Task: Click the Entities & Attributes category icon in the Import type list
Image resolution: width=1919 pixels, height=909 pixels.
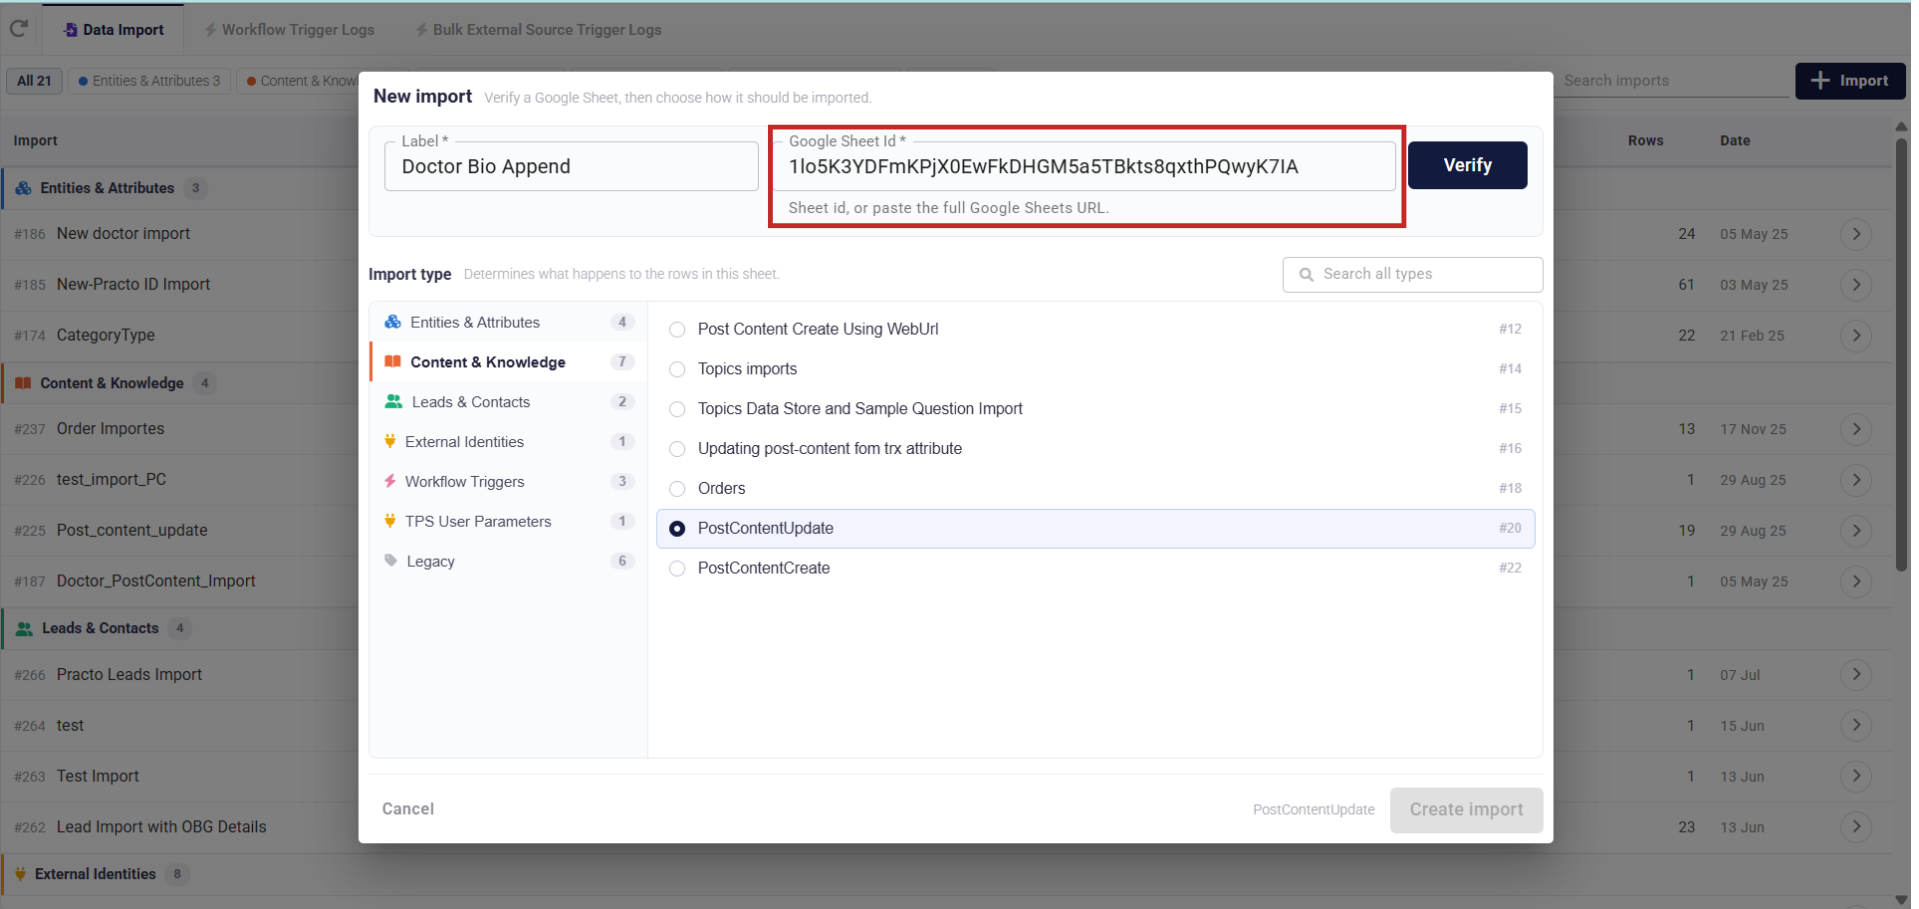Action: 393,322
